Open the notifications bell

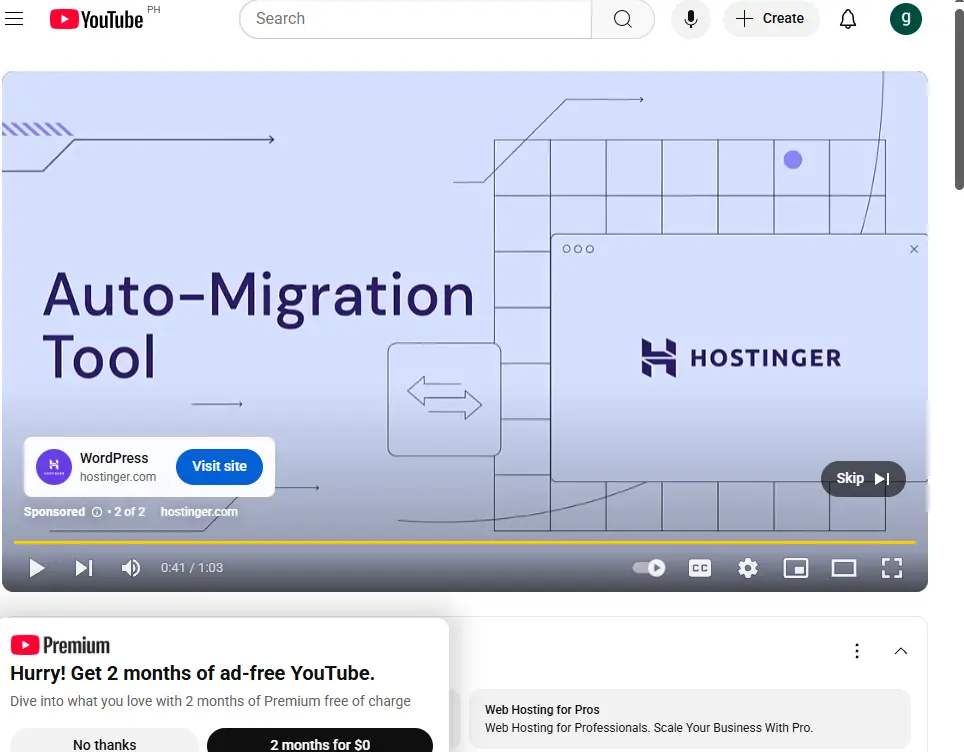(848, 19)
